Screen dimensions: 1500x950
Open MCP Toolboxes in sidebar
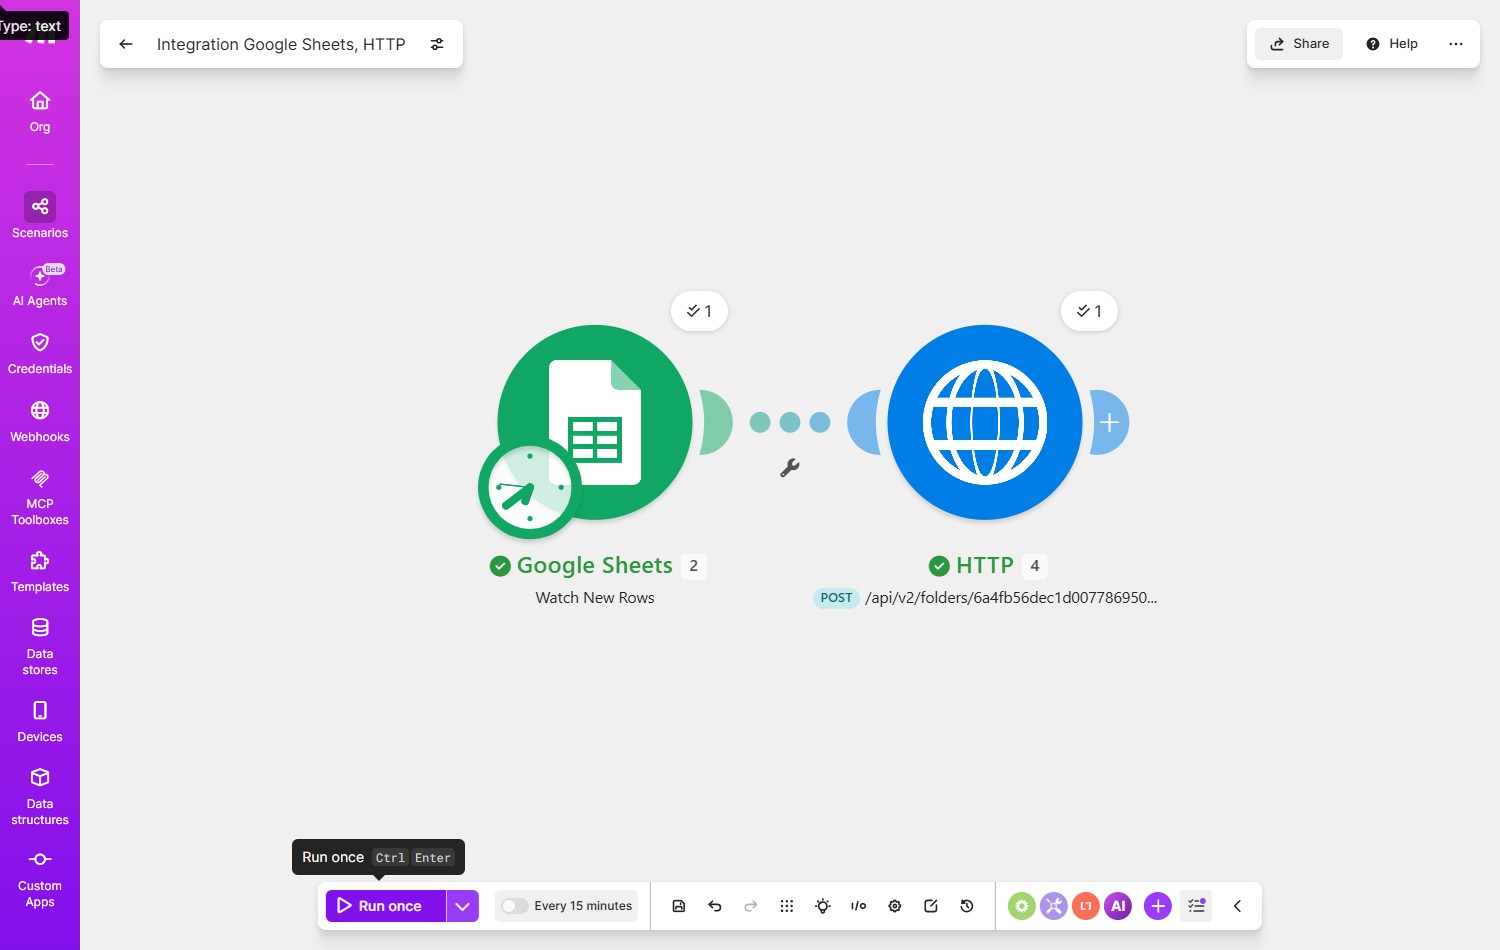point(40,496)
